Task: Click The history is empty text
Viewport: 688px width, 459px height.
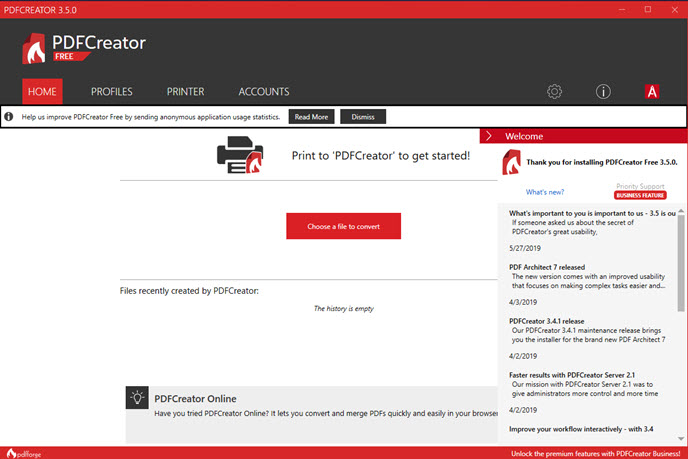Action: click(x=344, y=308)
